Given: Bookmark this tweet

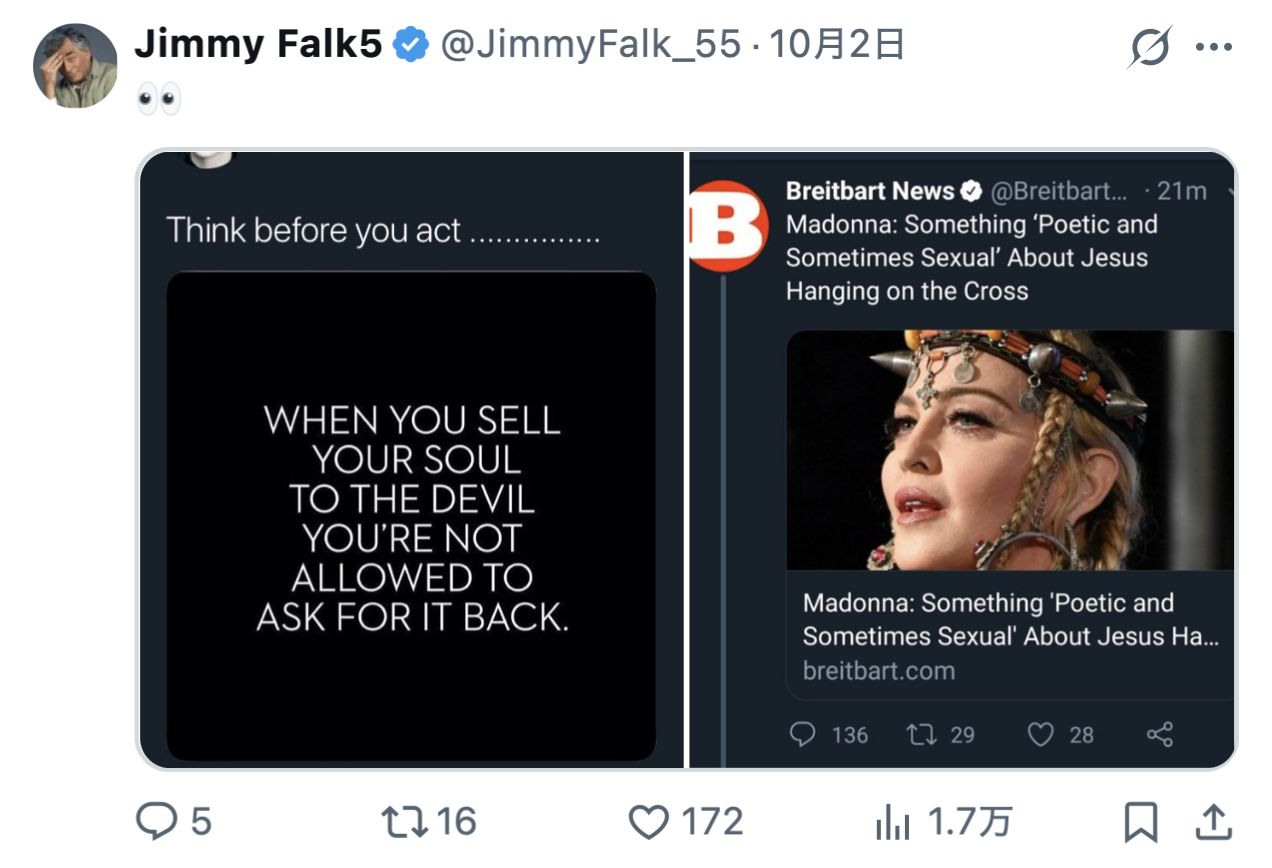Looking at the screenshot, I should (x=1141, y=822).
